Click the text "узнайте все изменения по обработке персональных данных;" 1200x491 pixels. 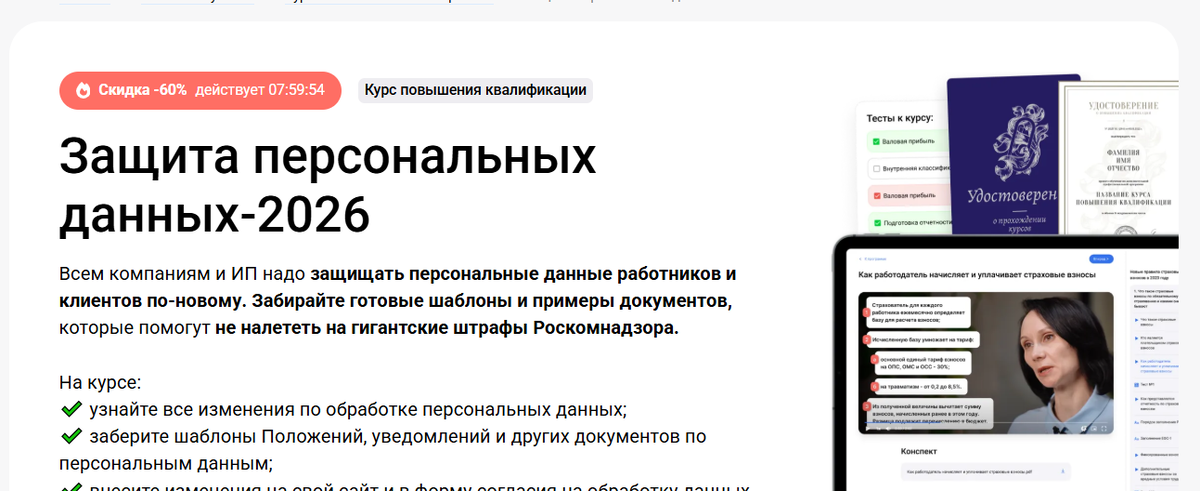click(358, 409)
